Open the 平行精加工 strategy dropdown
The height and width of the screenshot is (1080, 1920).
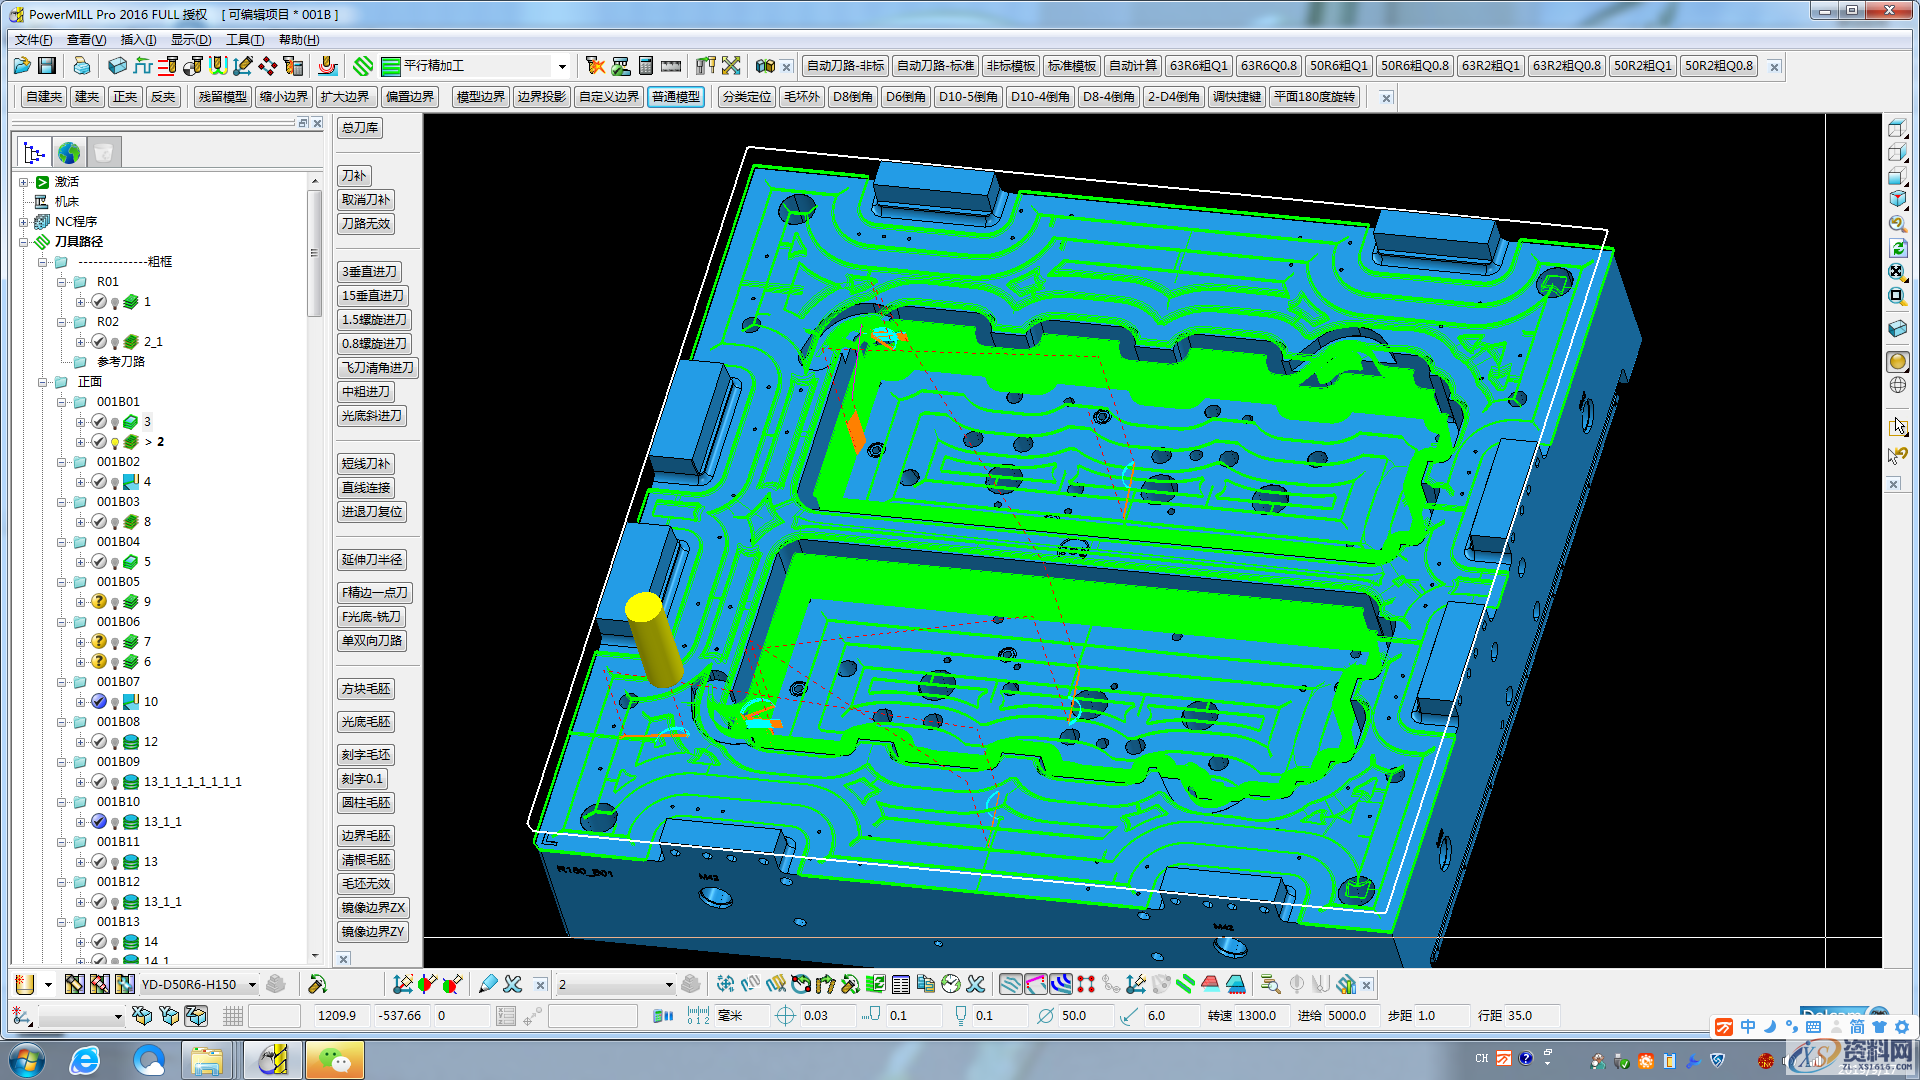(562, 67)
